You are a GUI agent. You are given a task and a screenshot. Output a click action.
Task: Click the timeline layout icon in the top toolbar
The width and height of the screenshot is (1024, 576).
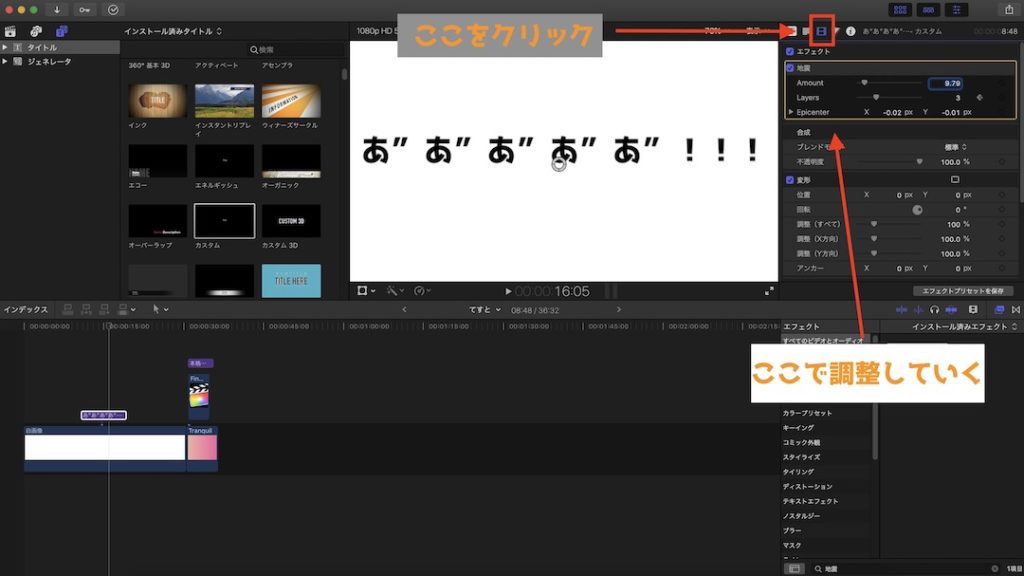[x=956, y=9]
